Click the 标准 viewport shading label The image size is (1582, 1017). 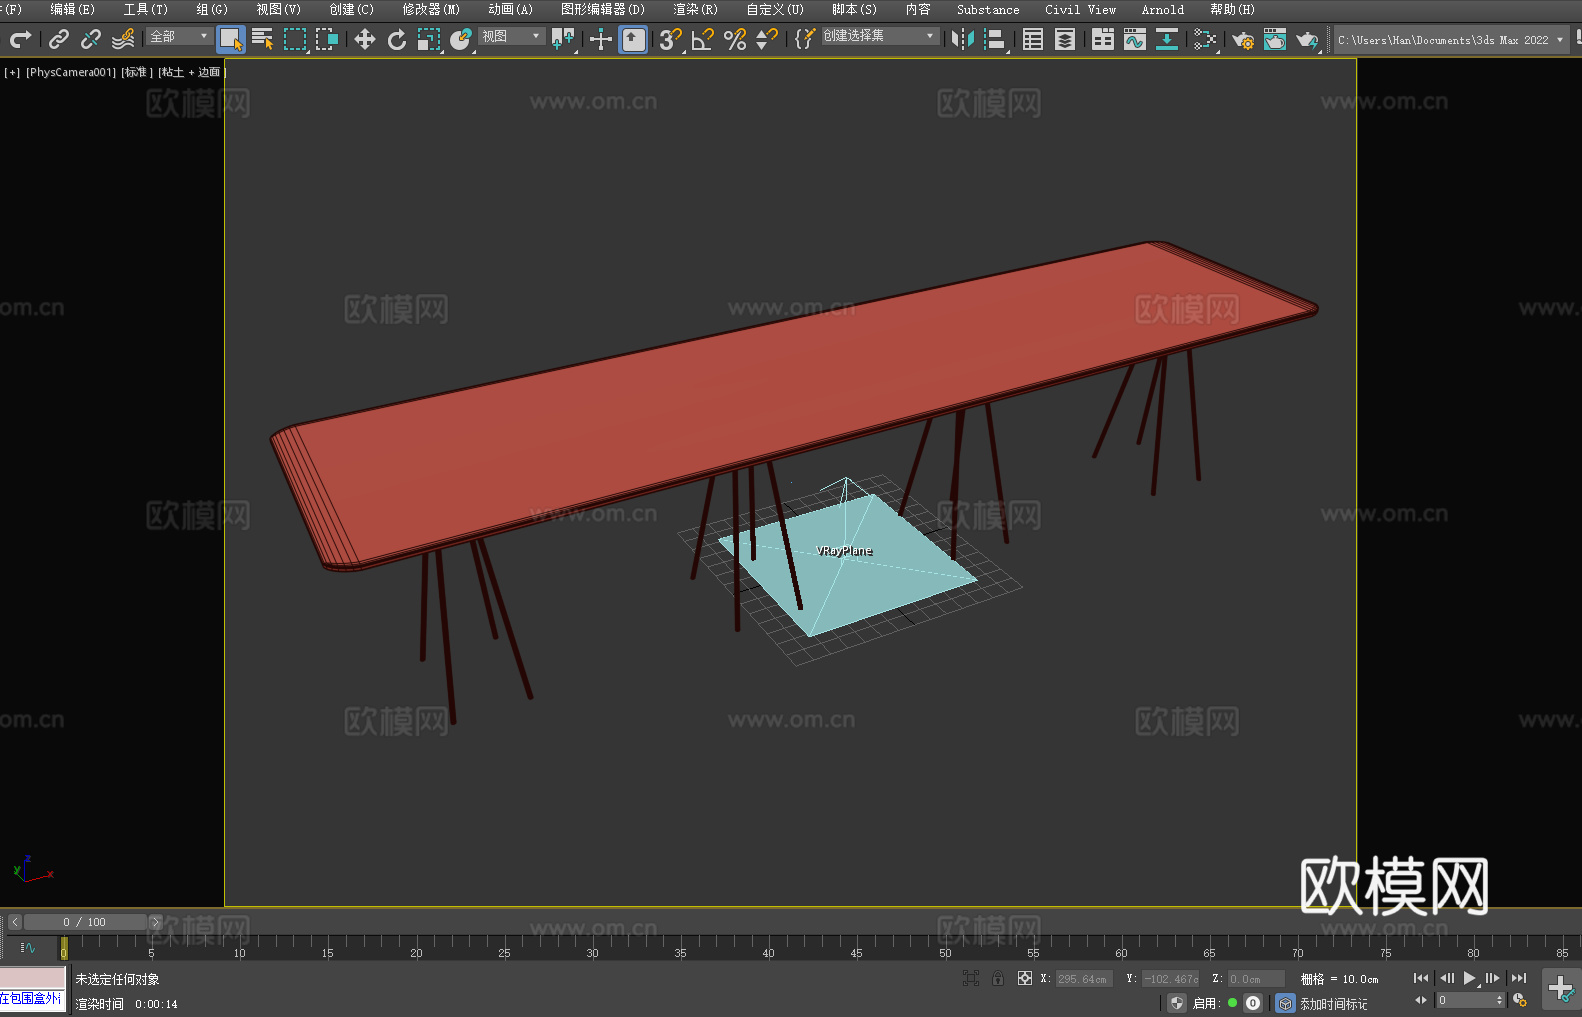click(x=137, y=72)
